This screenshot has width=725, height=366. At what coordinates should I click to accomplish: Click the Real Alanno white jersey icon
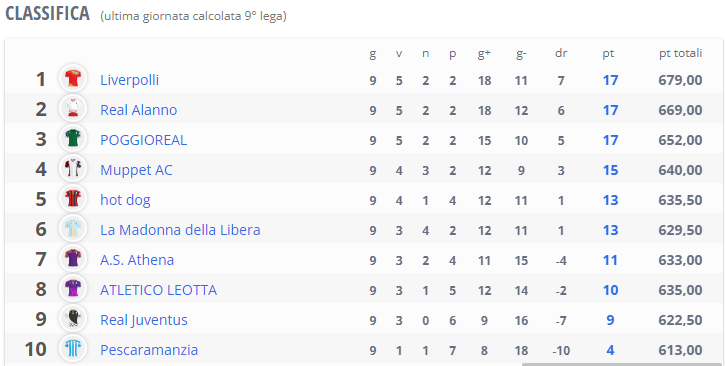[x=73, y=109]
